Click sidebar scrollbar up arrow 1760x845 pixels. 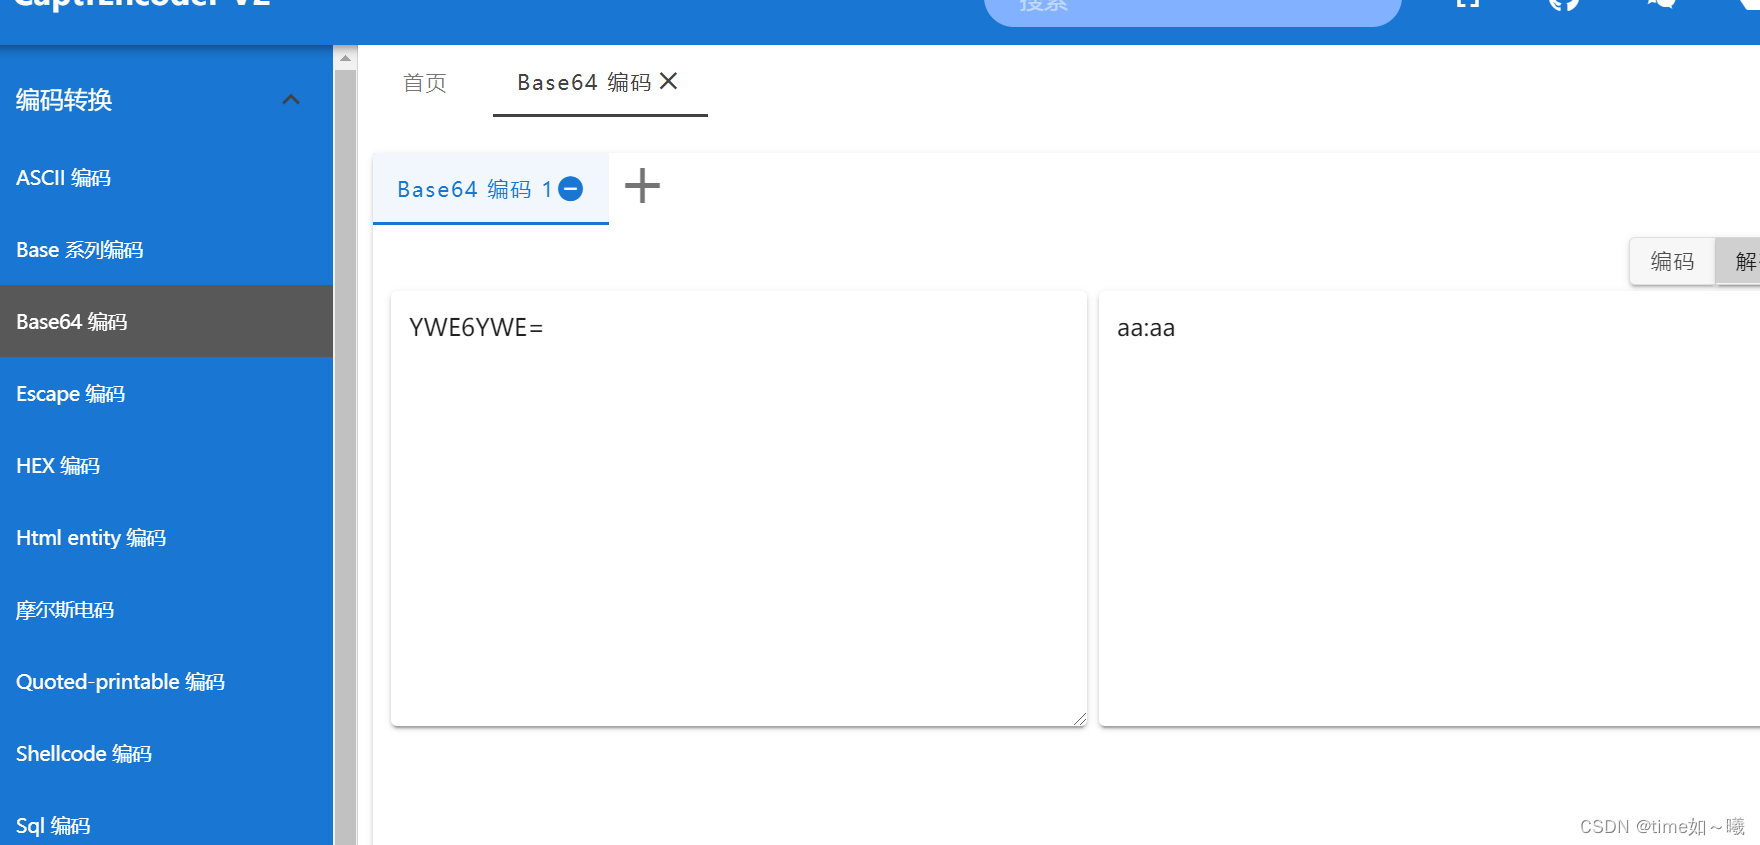point(345,58)
